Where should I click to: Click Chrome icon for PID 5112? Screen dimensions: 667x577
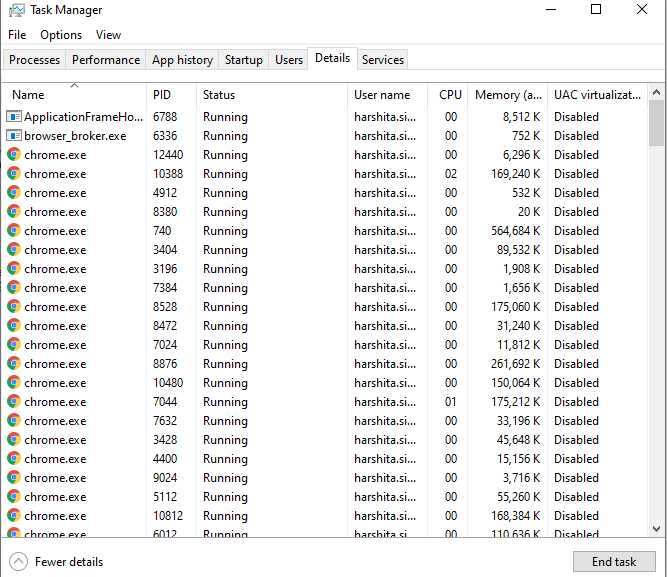(14, 497)
